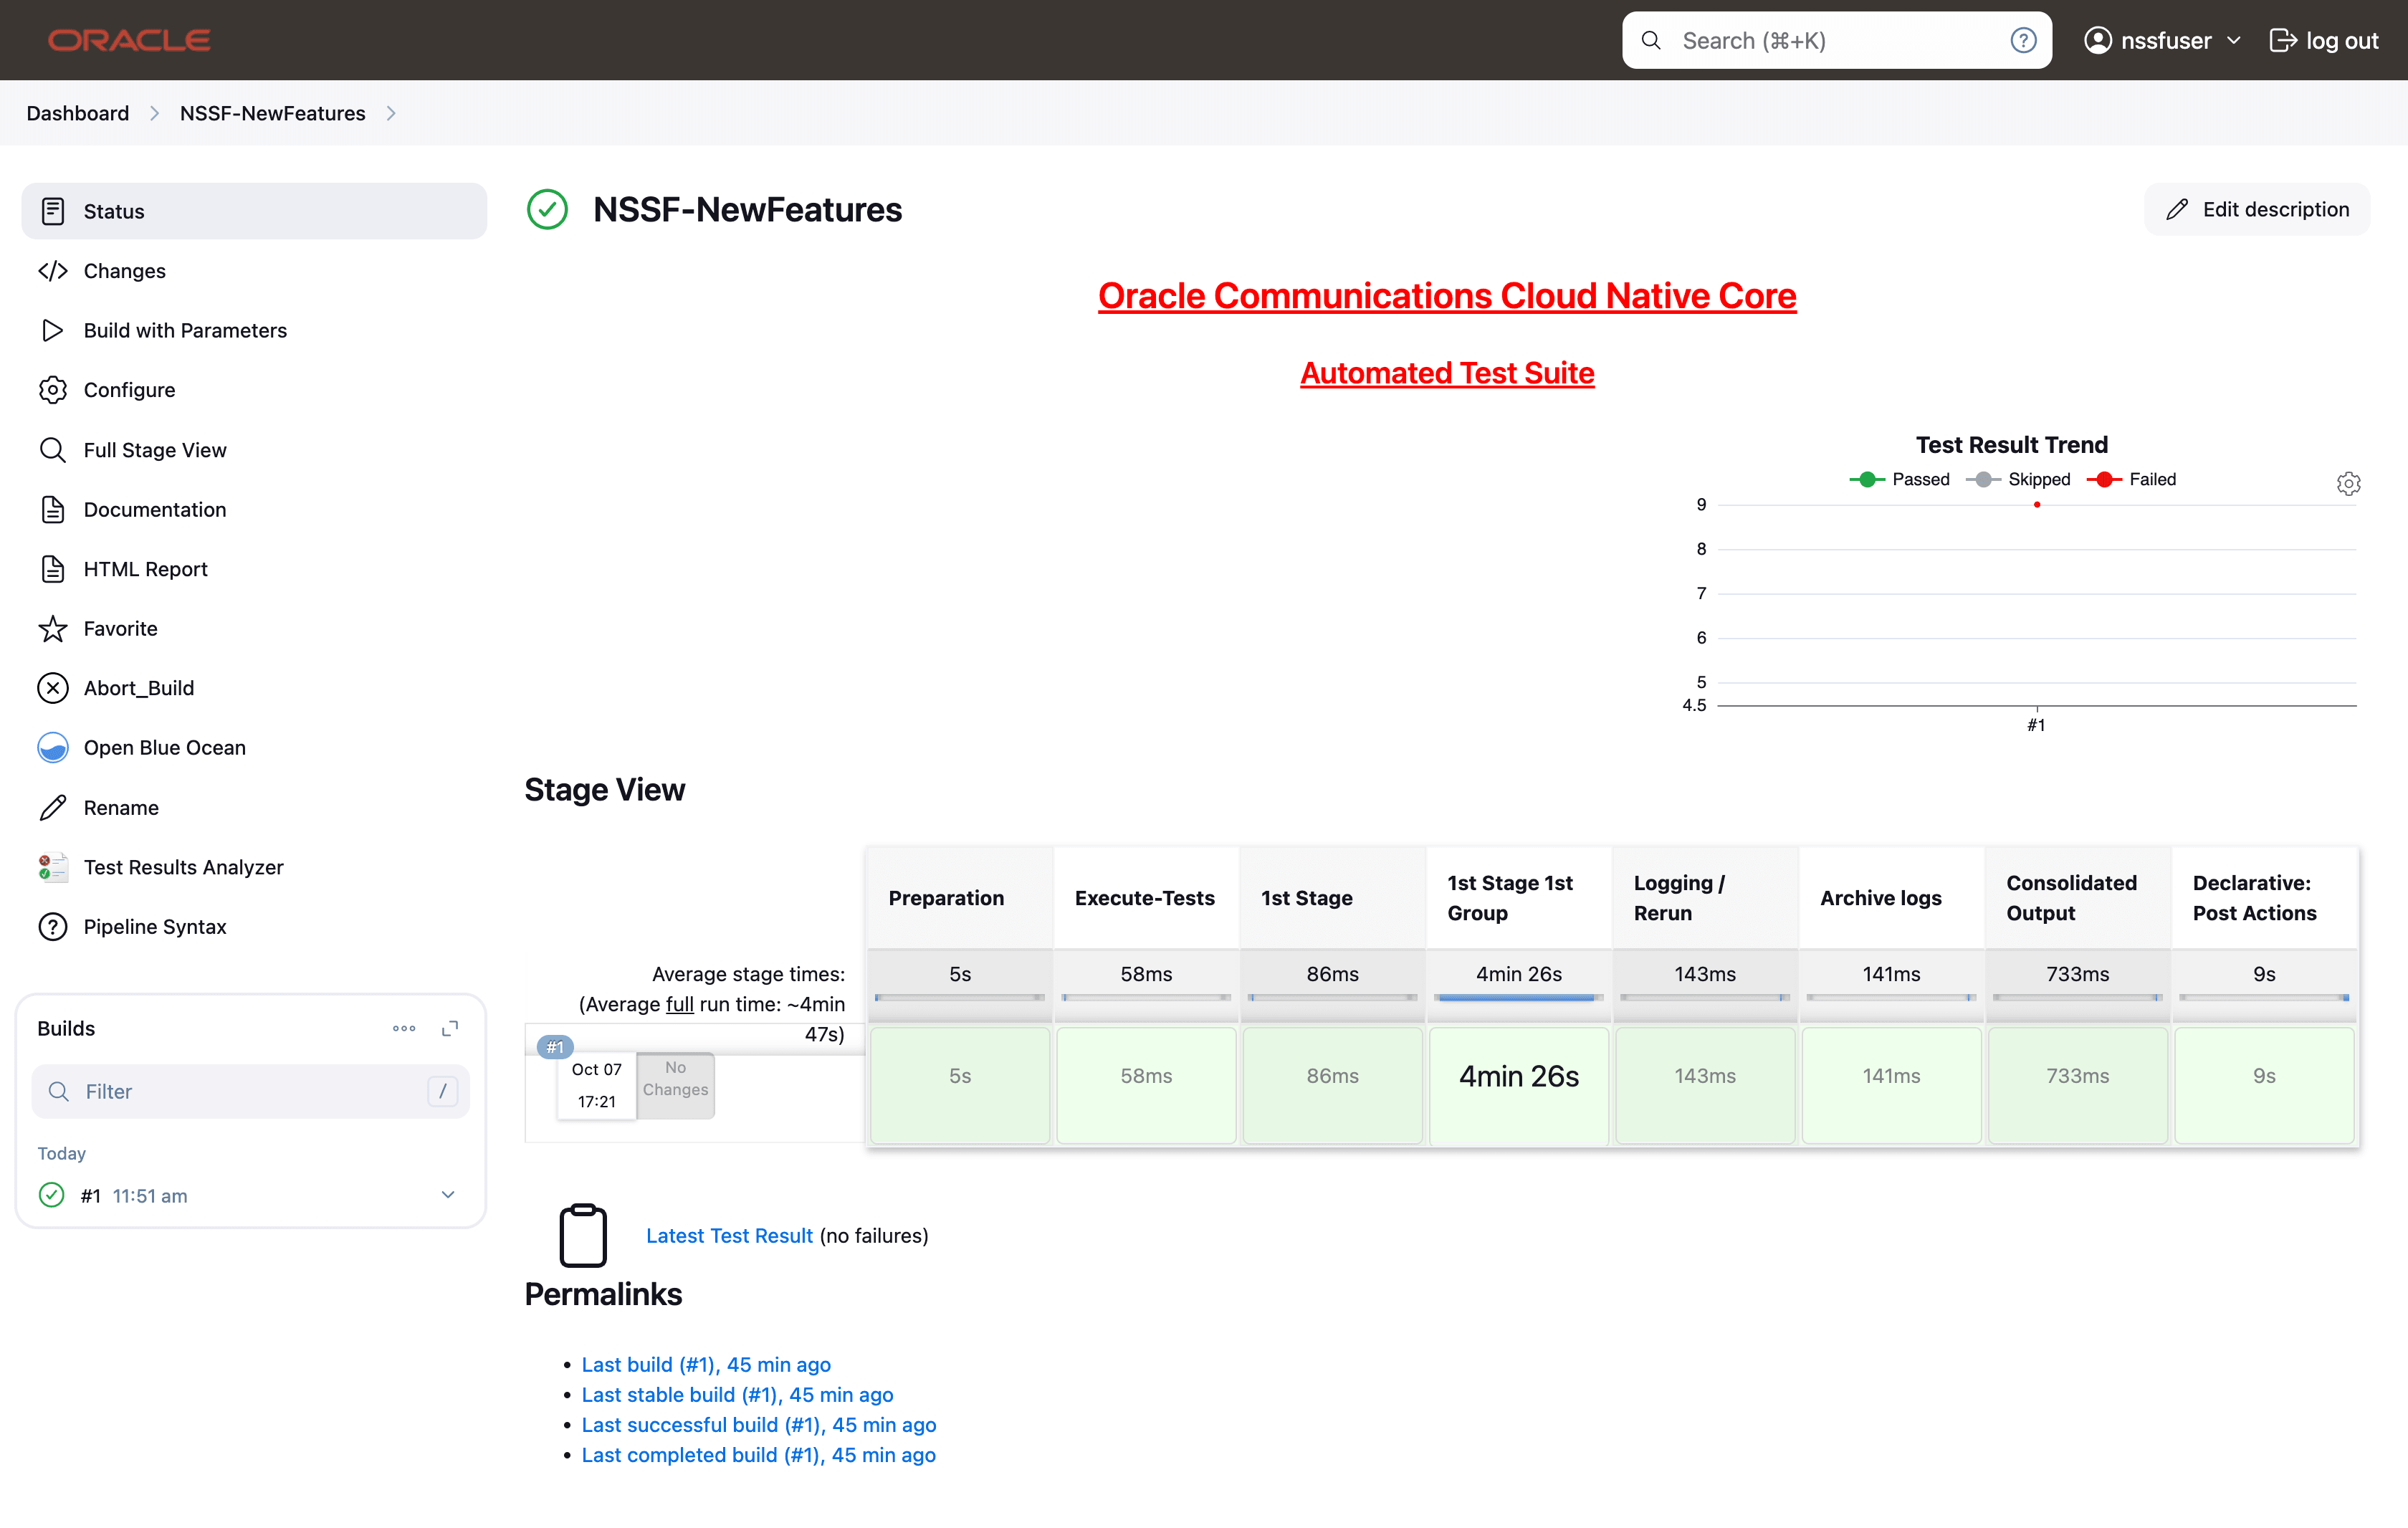Click the Favorite star icon
The width and height of the screenshot is (2408, 1528).
coord(52,629)
